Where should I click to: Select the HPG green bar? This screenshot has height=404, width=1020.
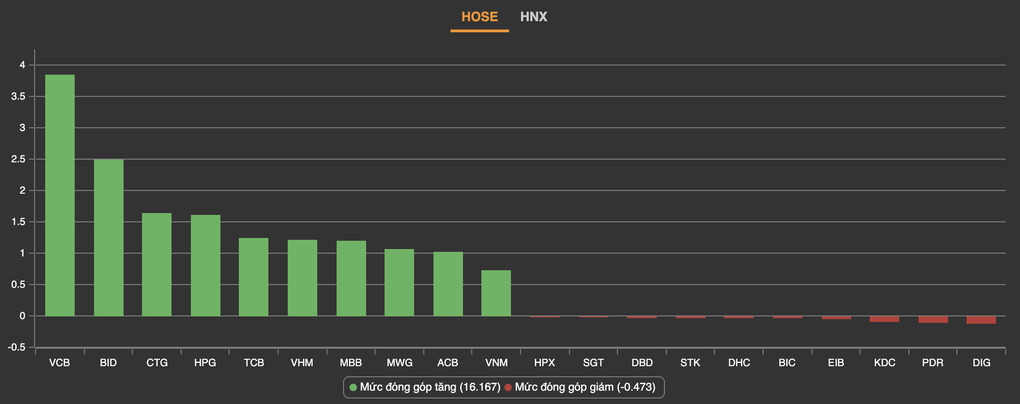(205, 265)
